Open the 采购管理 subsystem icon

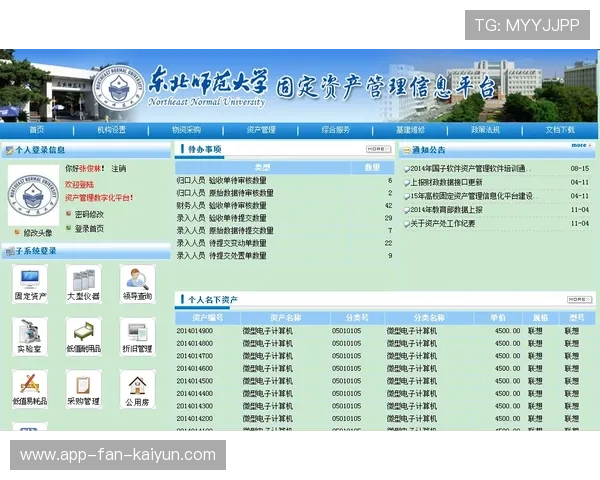[x=83, y=389]
